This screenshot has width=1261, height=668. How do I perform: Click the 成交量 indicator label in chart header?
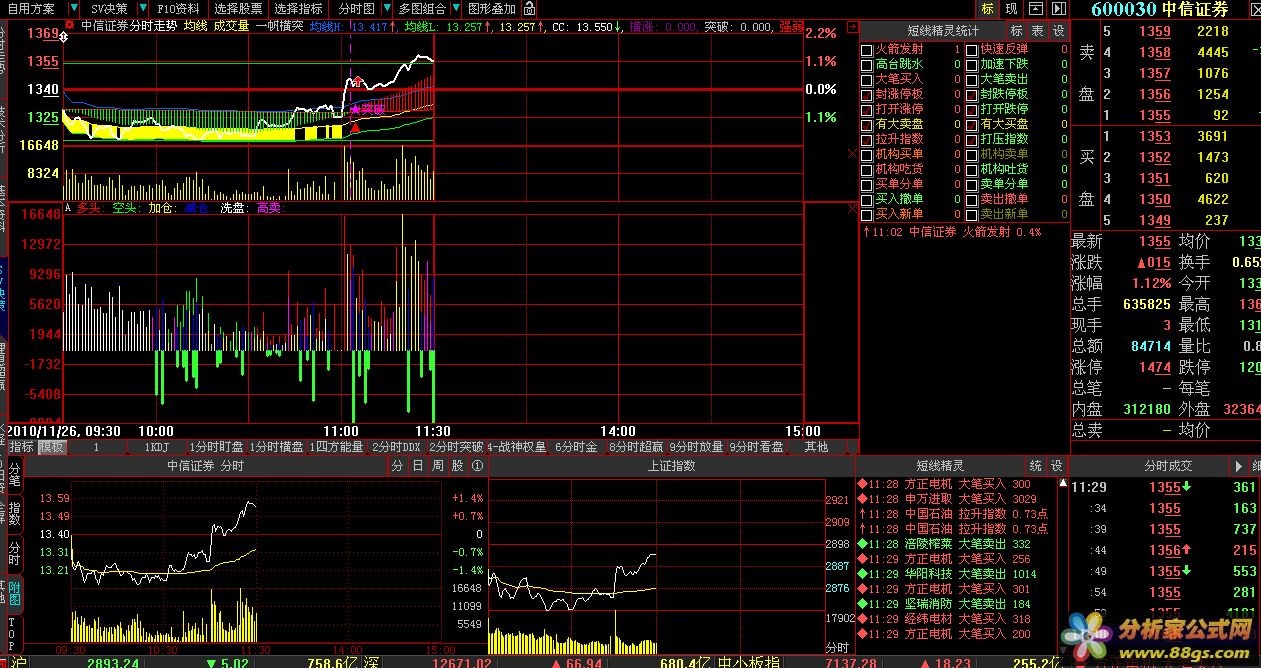coord(232,27)
